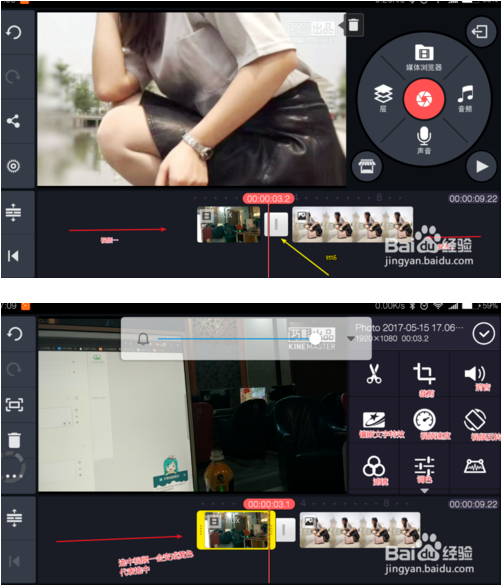Image resolution: width=501 pixels, height=585 pixels.
Task: Tap redo arrow in the bottom screenshot
Action: (14, 369)
